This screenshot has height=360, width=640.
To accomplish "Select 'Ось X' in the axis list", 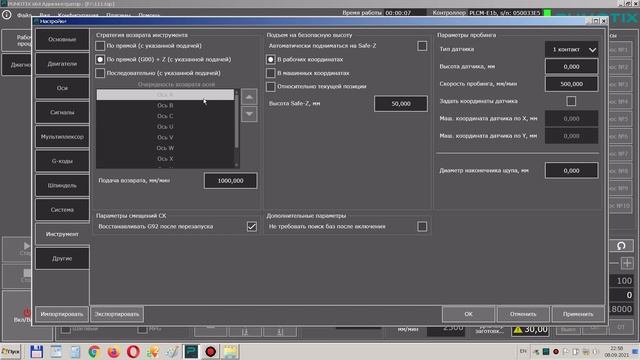I will tap(165, 159).
